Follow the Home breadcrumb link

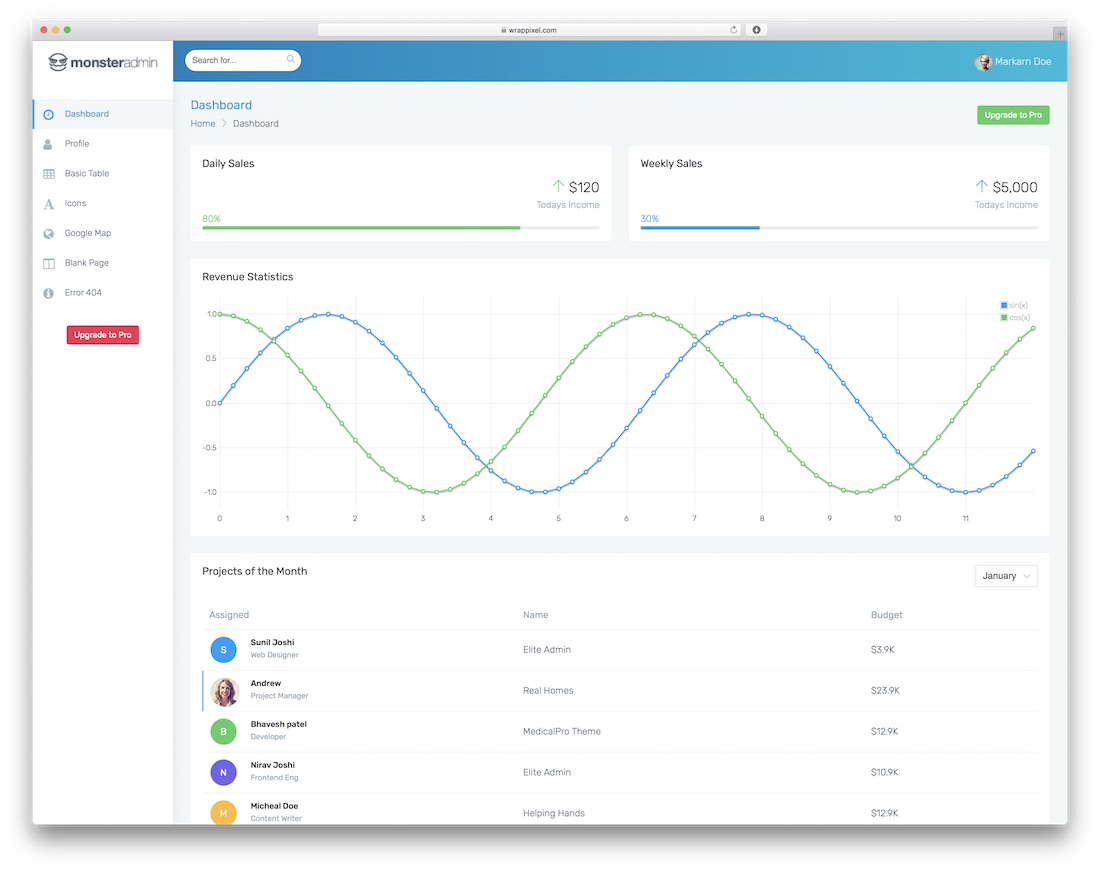pyautogui.click(x=203, y=123)
